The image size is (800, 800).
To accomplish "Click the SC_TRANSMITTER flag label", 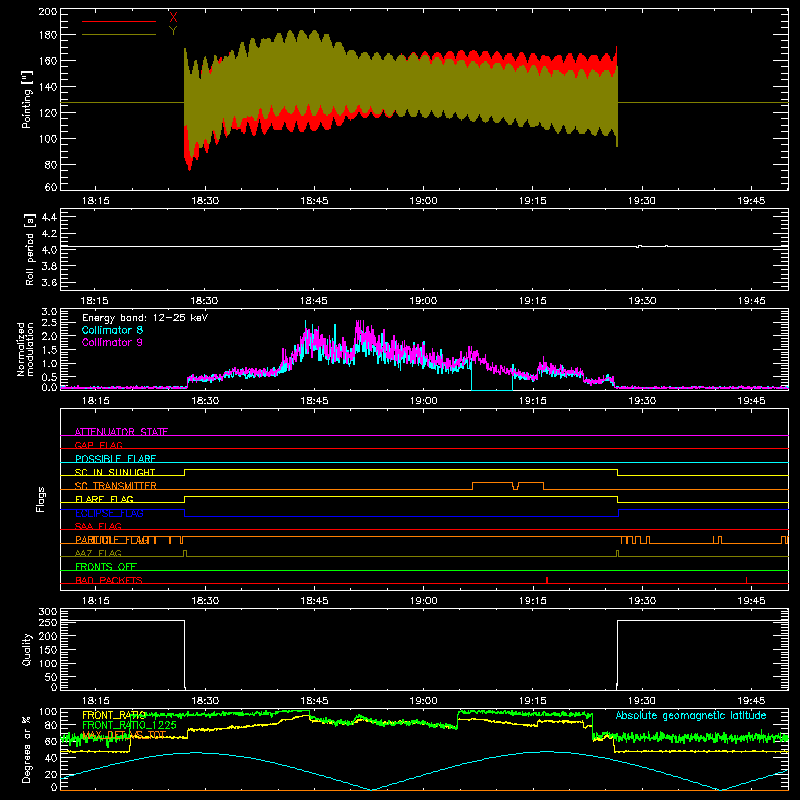I will click(116, 486).
